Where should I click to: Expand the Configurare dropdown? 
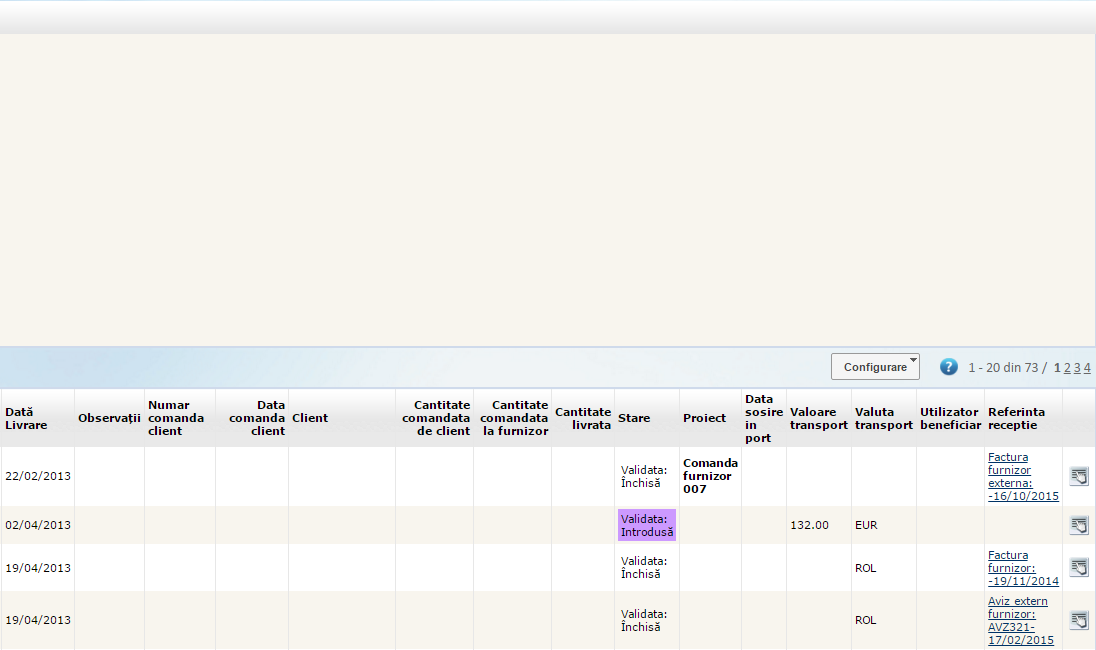(875, 367)
